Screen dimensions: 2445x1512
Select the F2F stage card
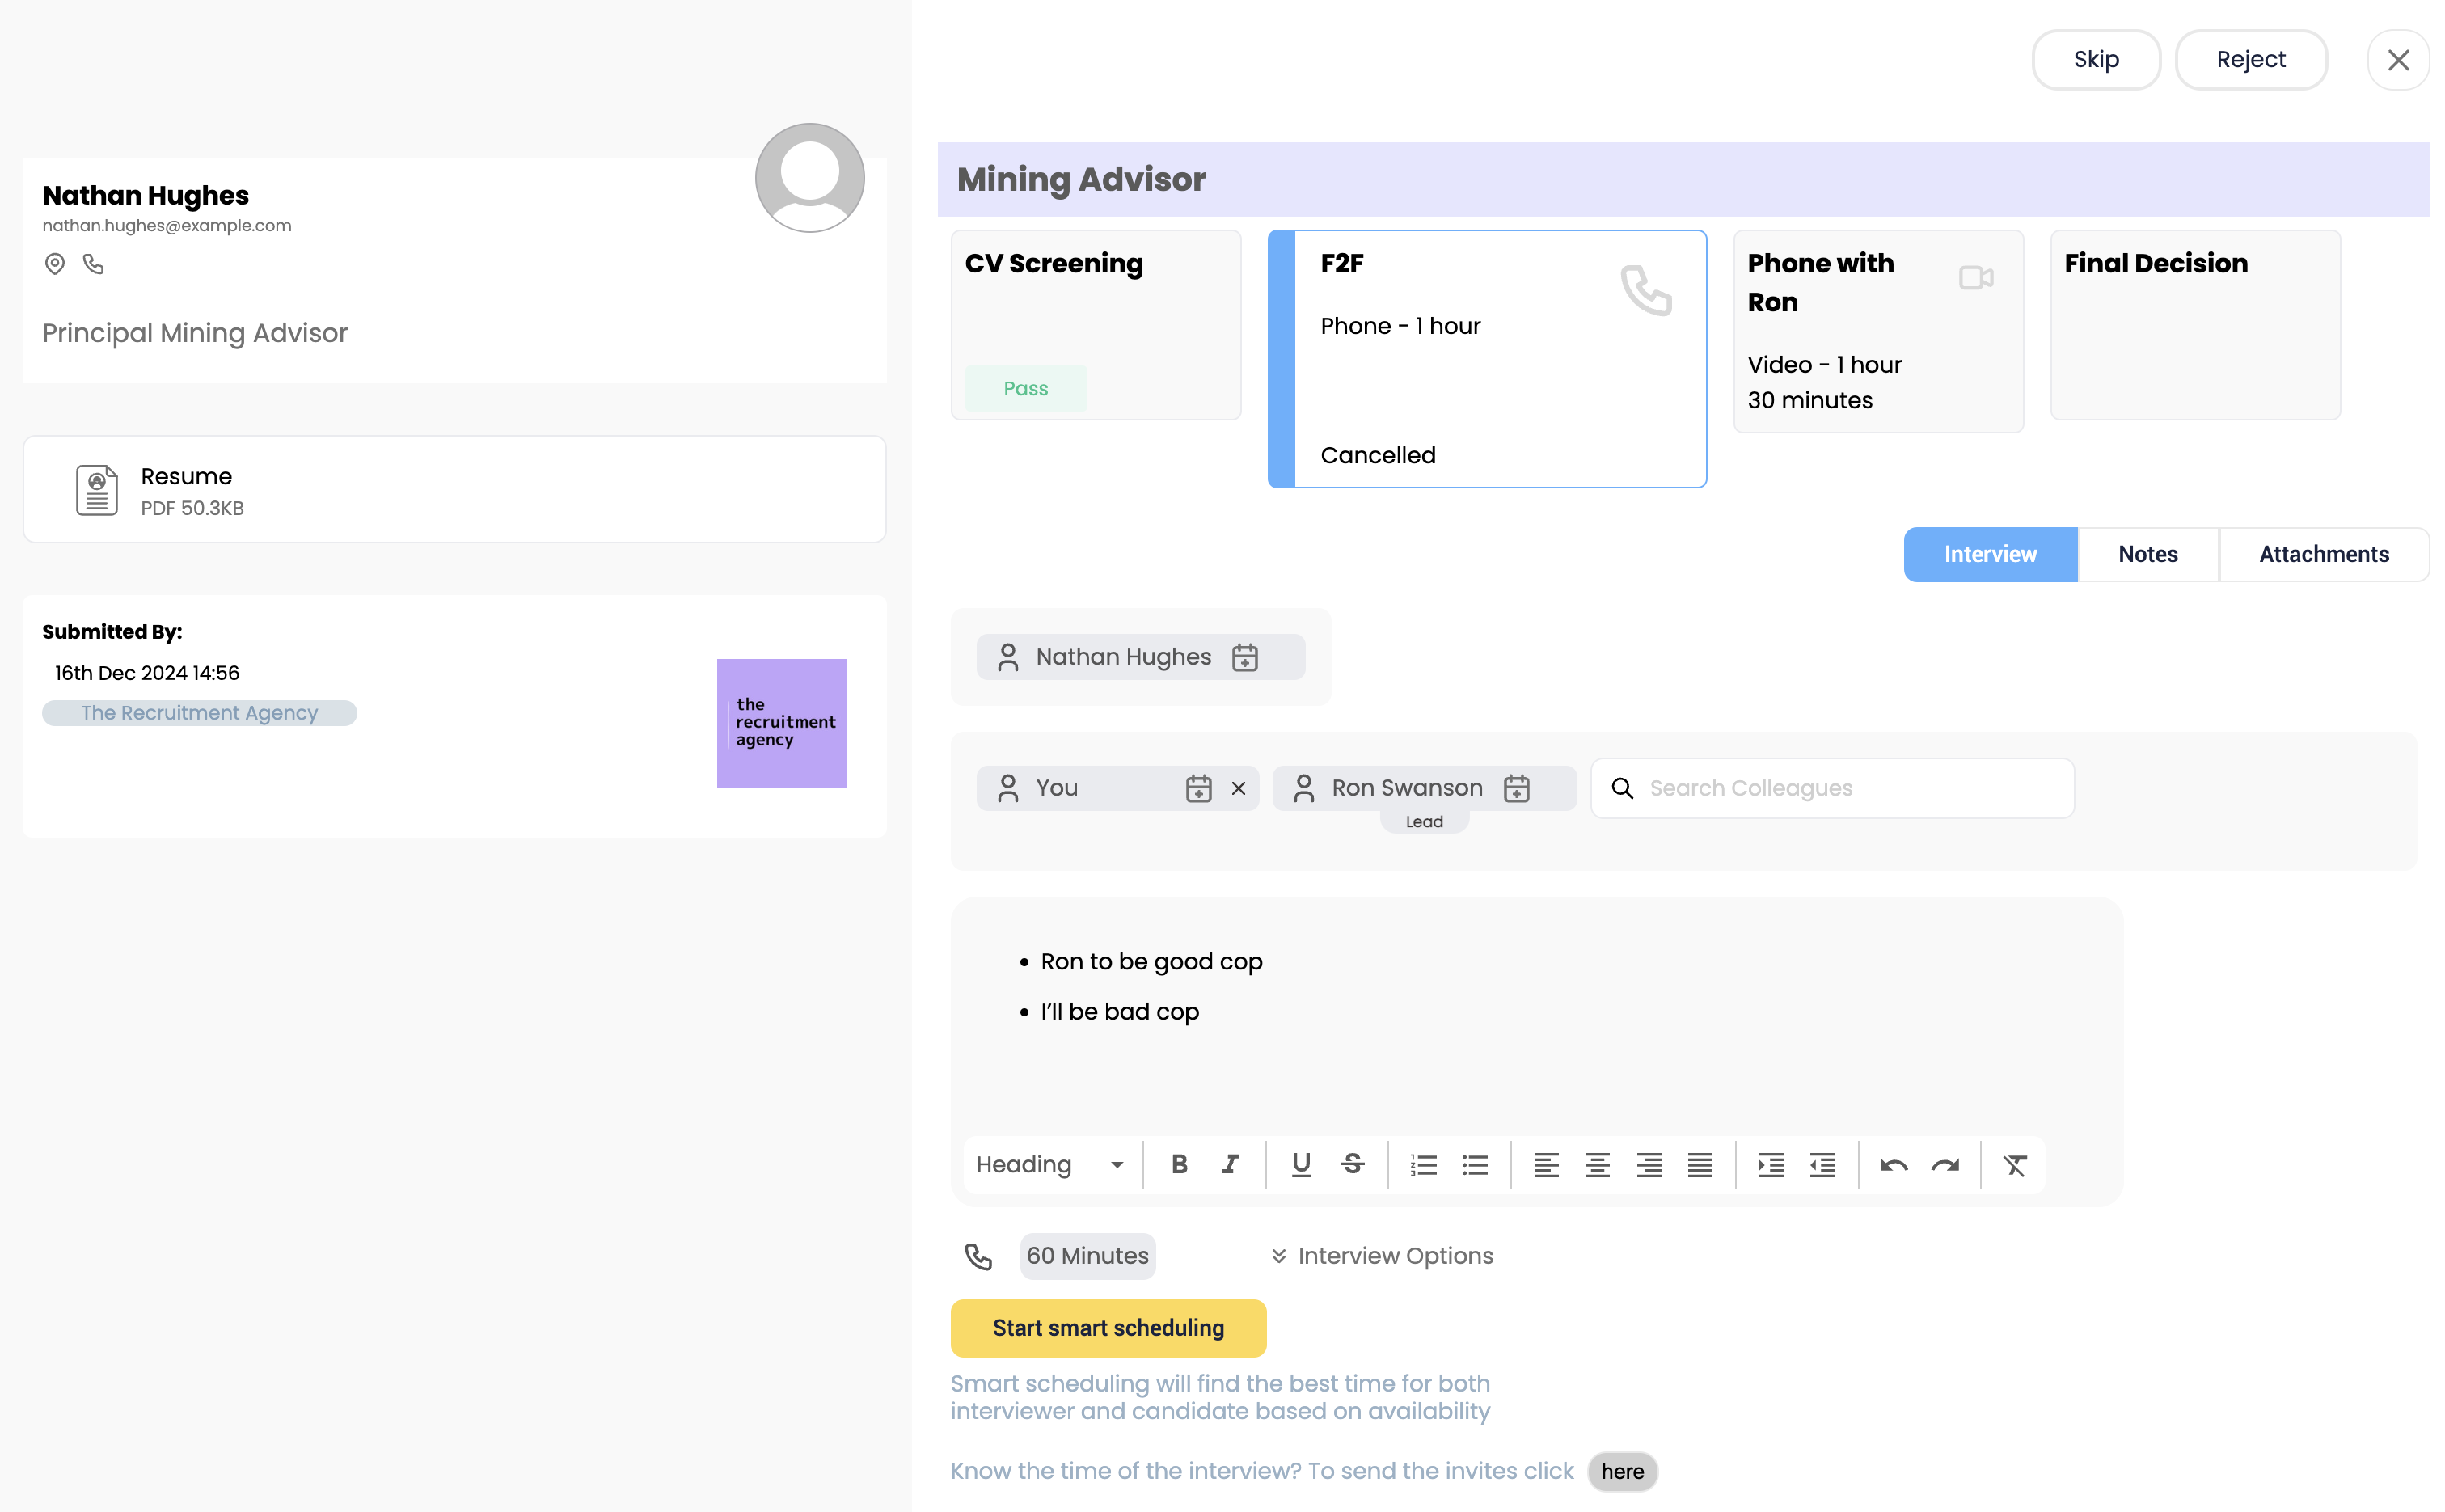(1487, 359)
